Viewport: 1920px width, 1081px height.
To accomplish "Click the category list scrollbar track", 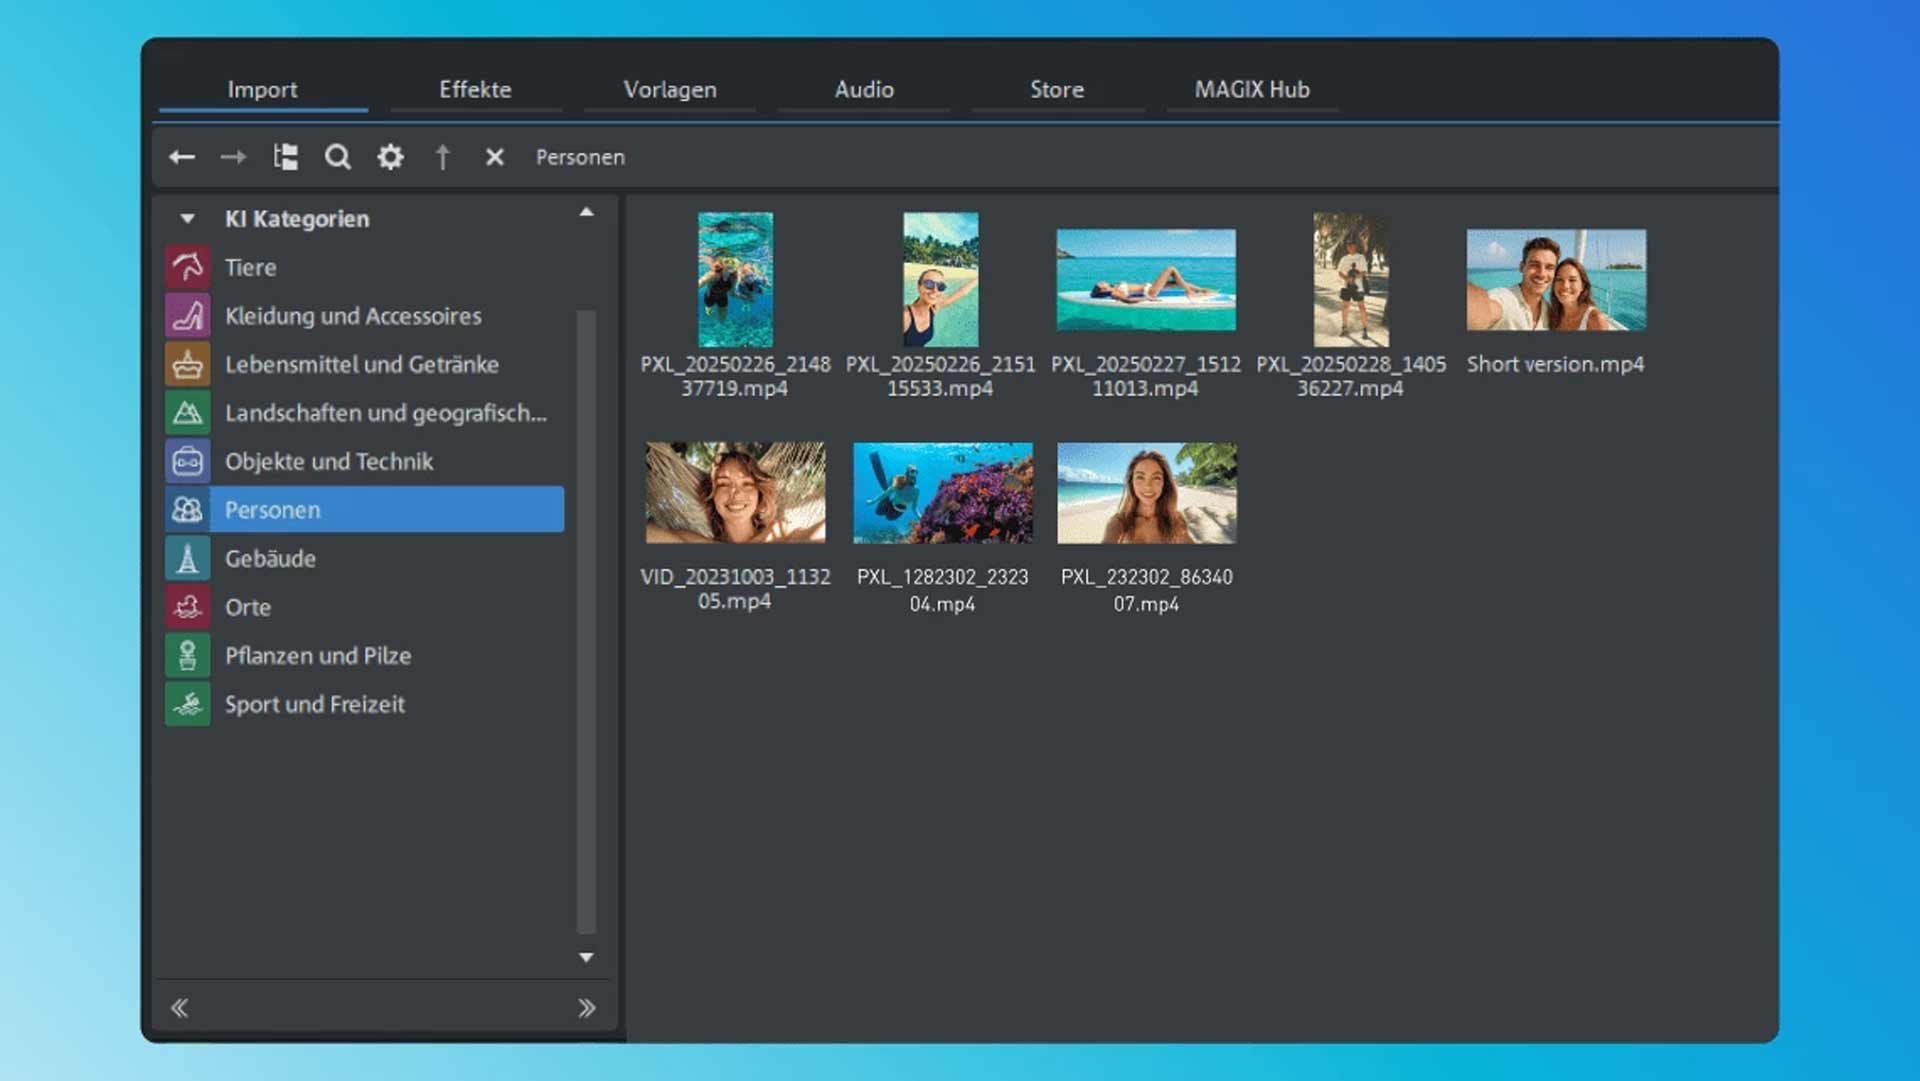I will pos(586,620).
